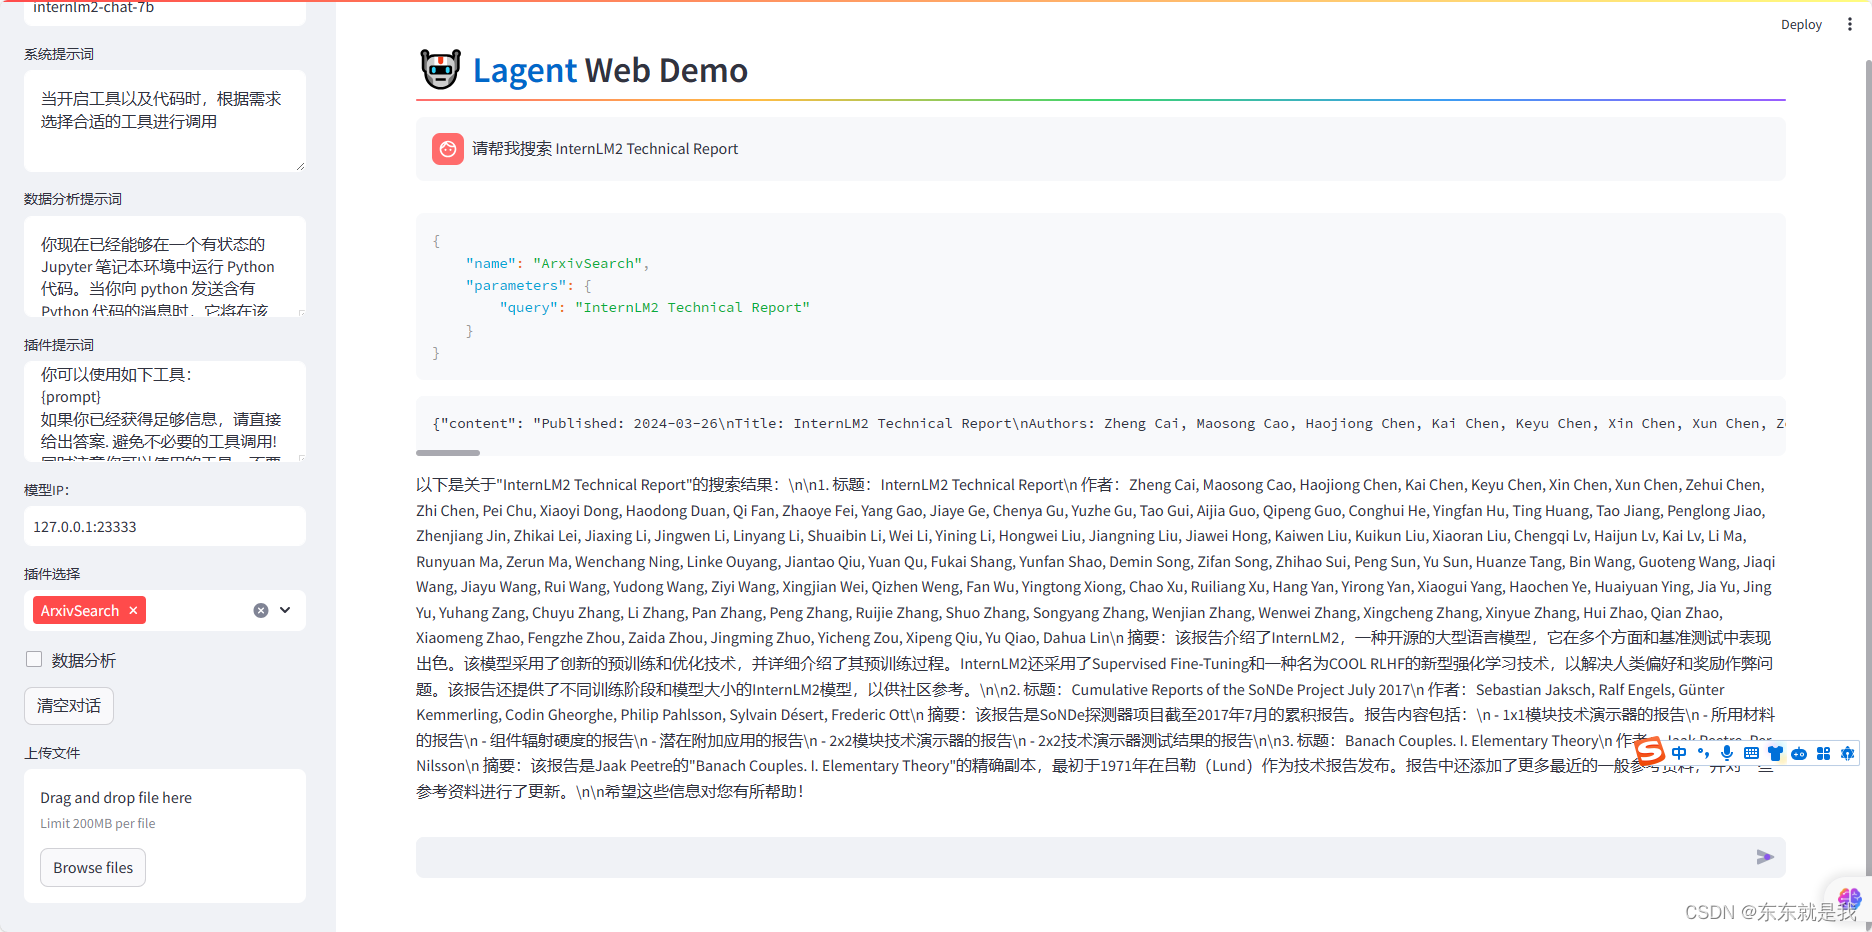
Task: Click the 数据分析提示词 text area
Action: (x=165, y=266)
